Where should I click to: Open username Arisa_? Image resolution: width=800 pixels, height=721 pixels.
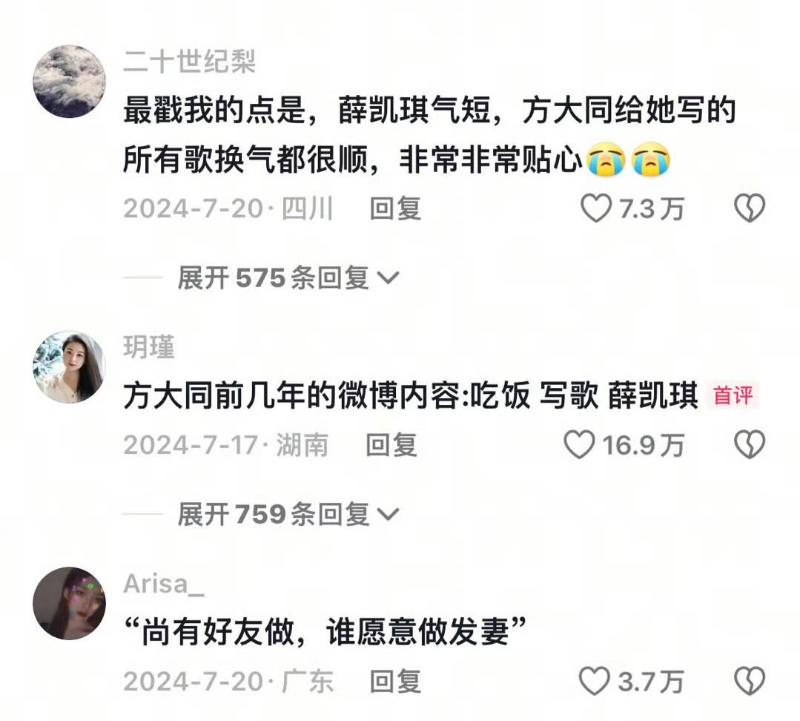pyautogui.click(x=164, y=583)
